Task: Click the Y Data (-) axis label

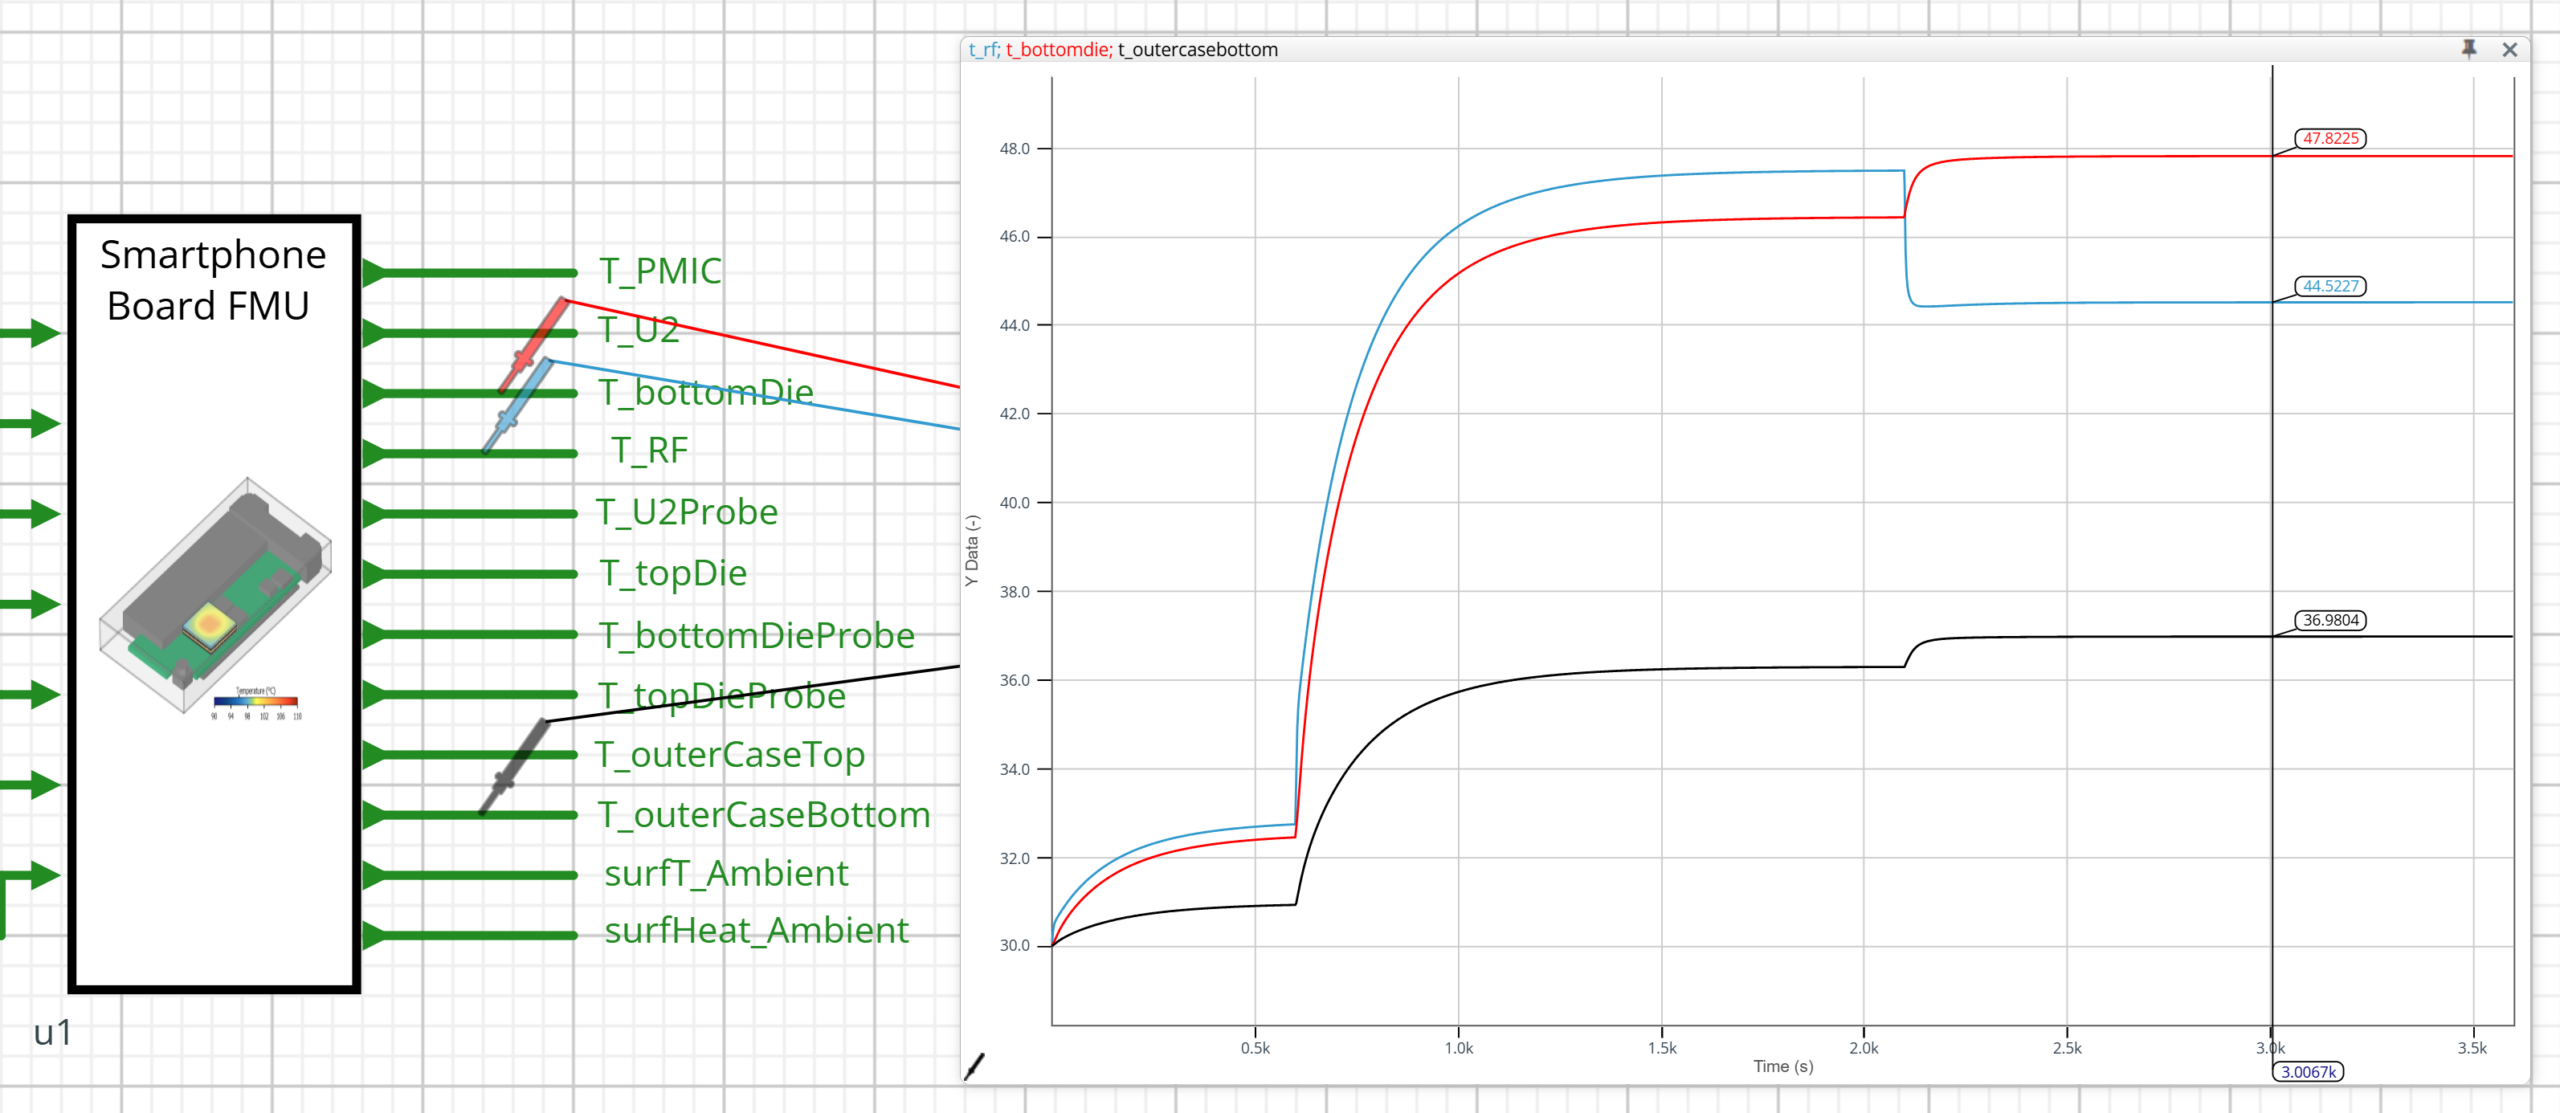Action: [x=972, y=550]
